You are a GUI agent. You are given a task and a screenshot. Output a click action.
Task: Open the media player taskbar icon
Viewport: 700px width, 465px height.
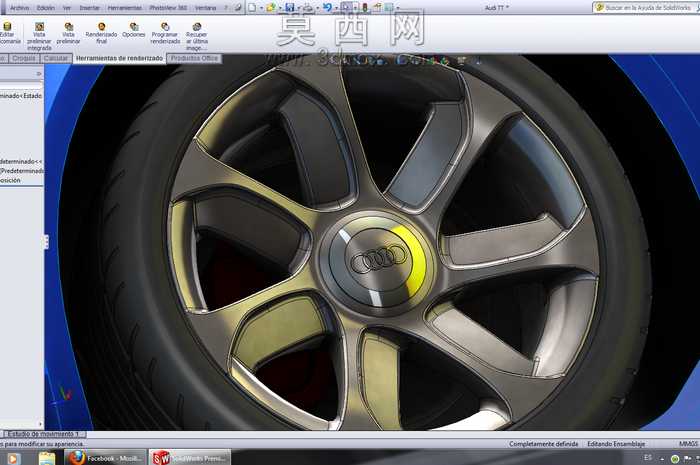[x=13, y=458]
